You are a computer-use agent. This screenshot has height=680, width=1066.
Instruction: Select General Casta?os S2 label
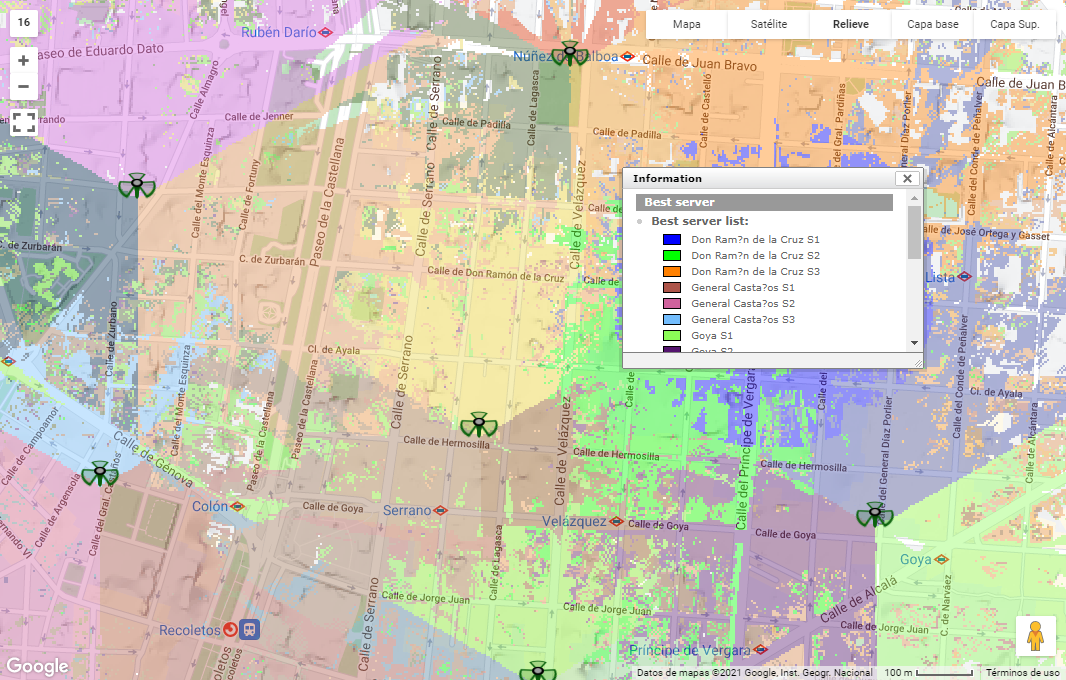click(x=742, y=303)
